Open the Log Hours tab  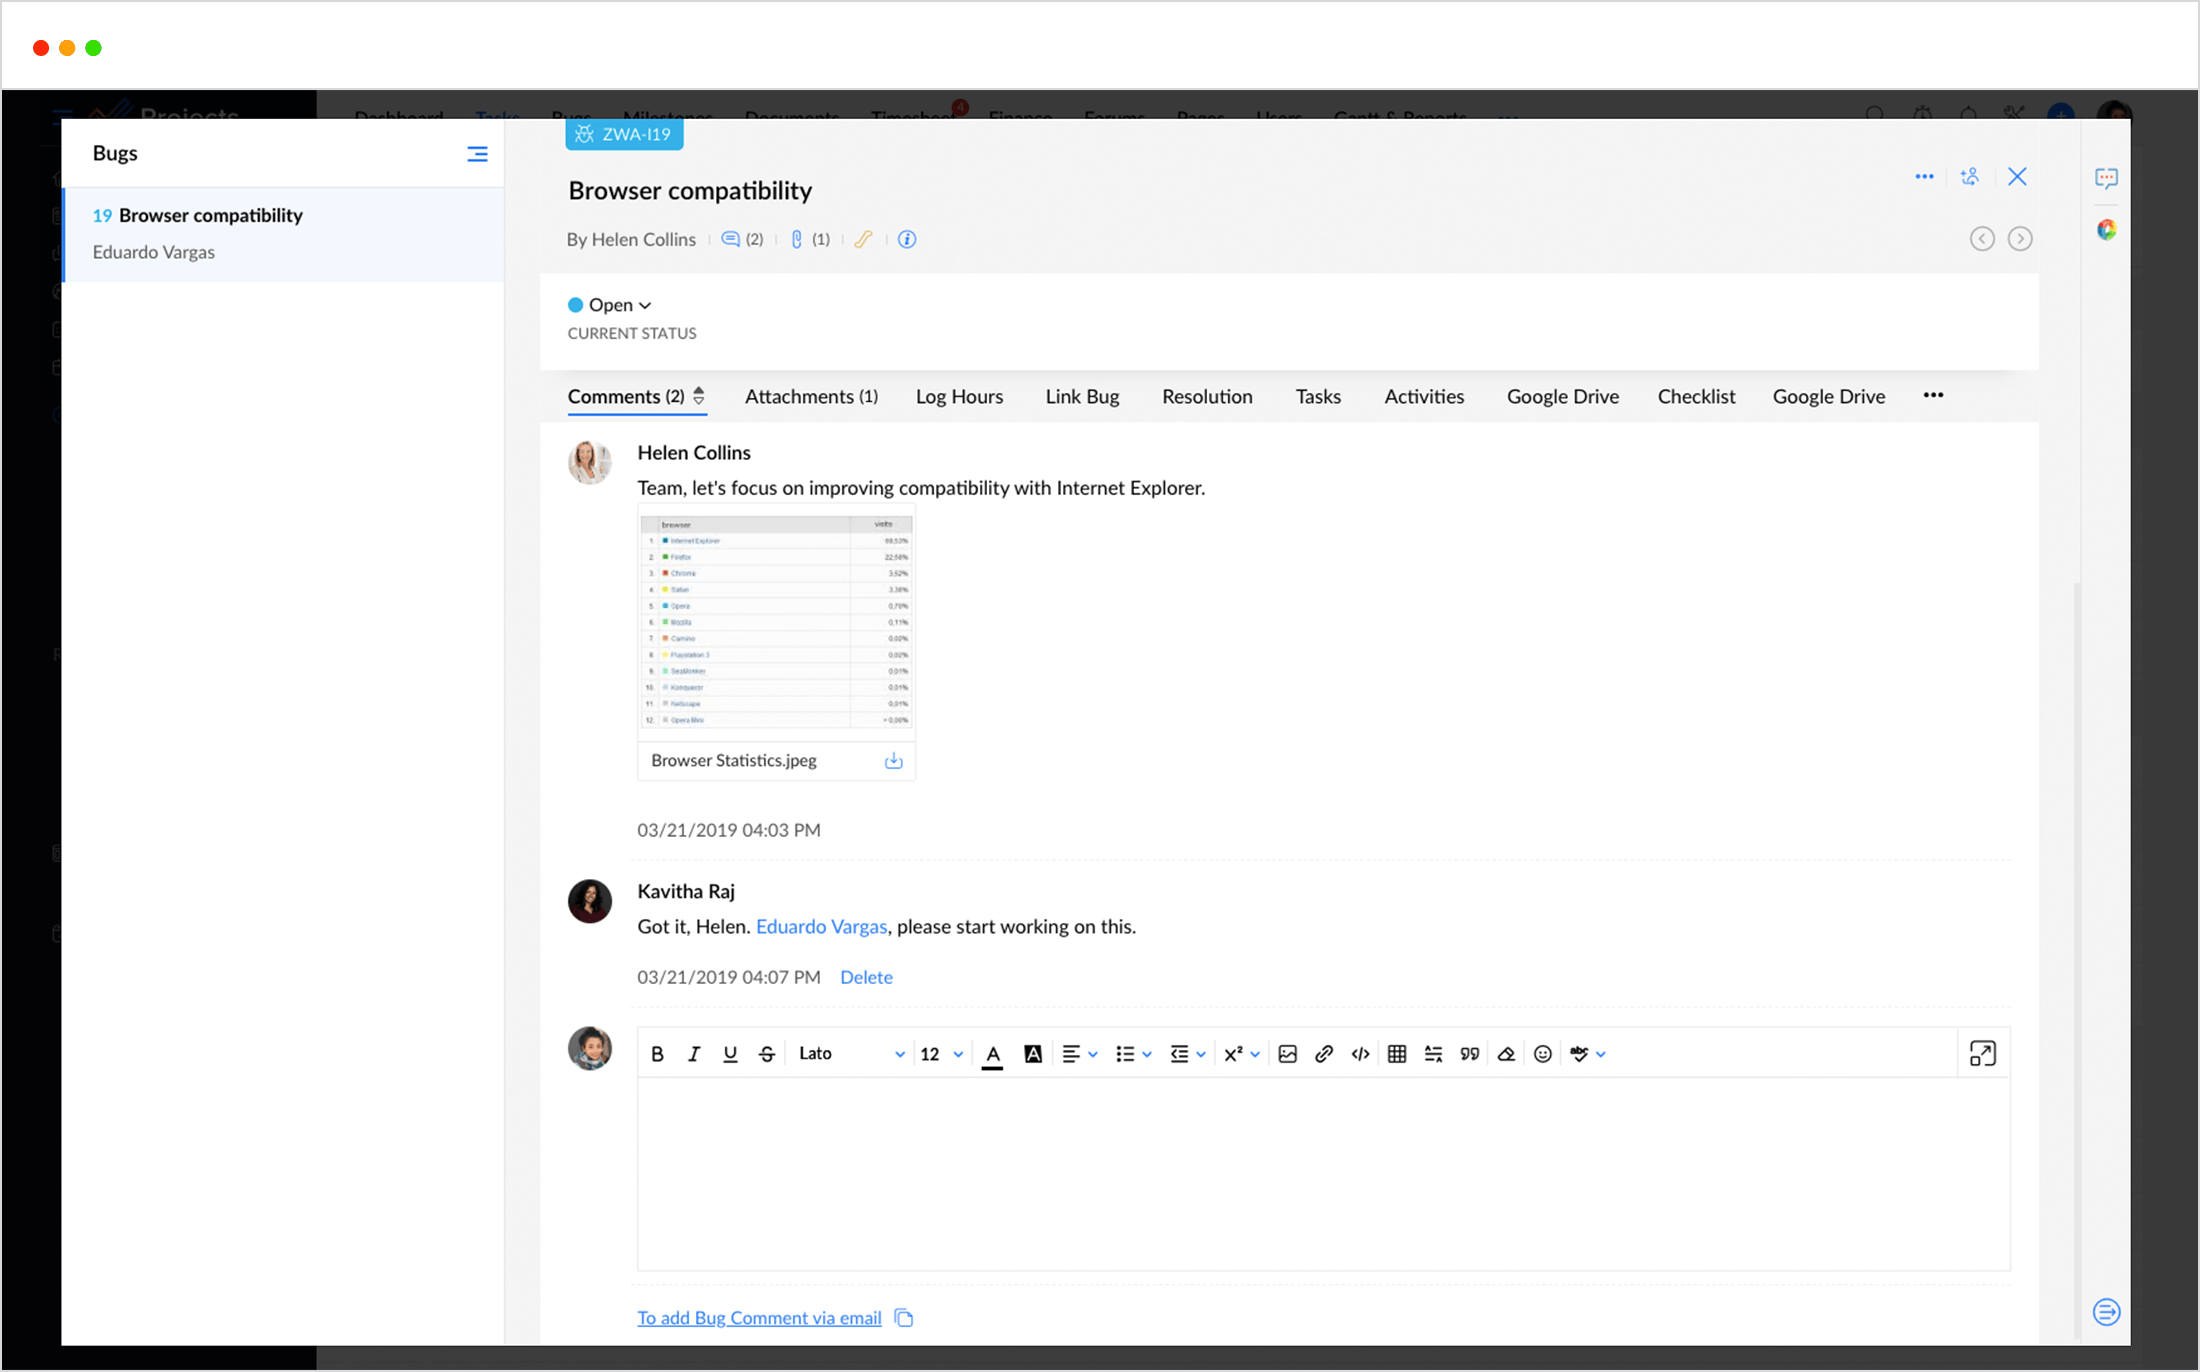pyautogui.click(x=959, y=397)
